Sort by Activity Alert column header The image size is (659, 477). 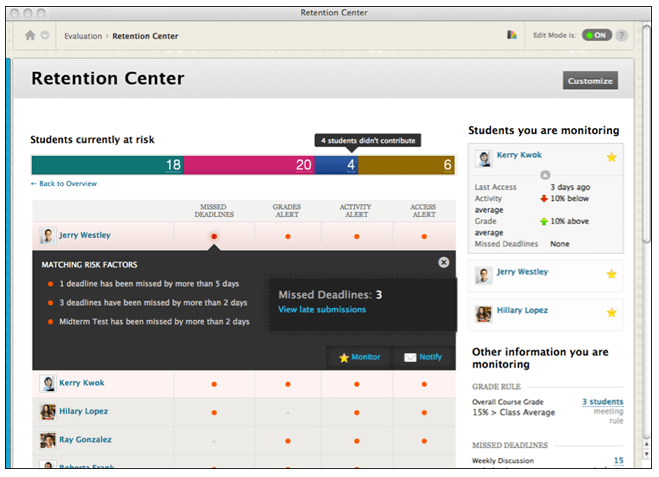tap(356, 211)
